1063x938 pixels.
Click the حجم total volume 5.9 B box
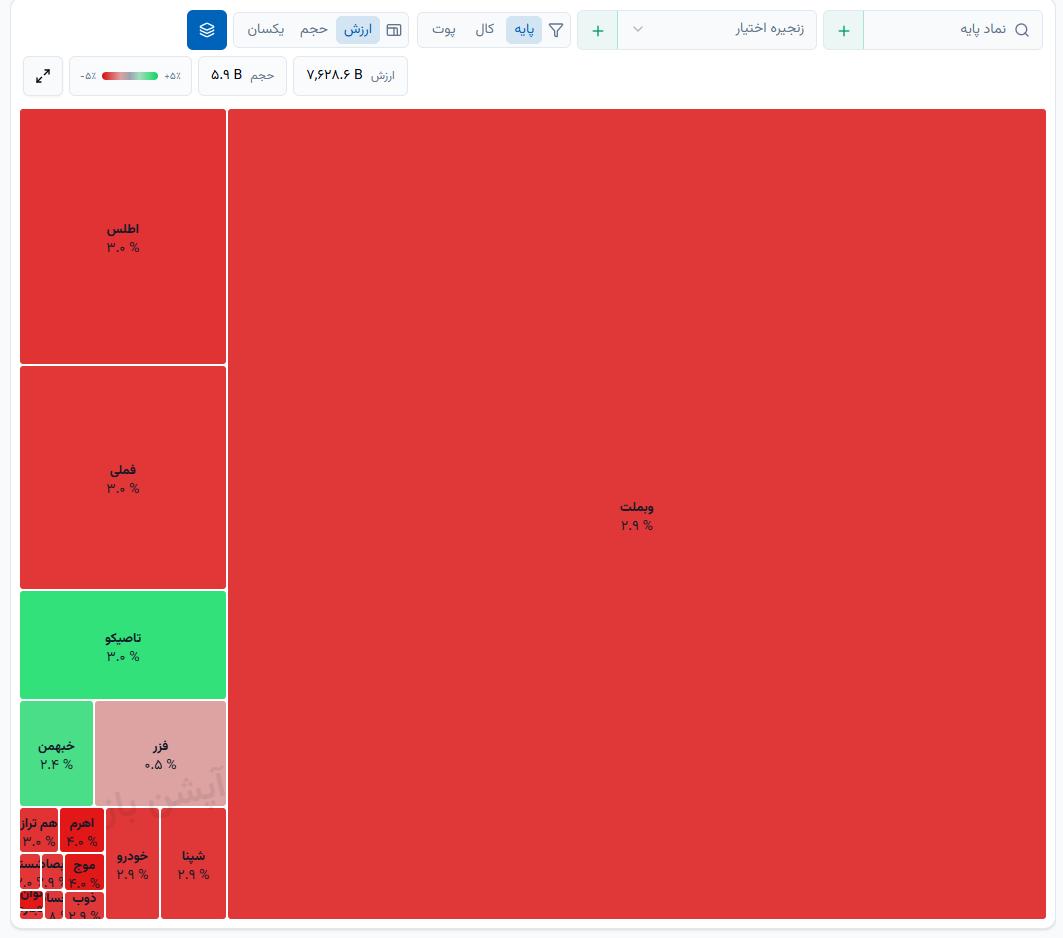tap(243, 76)
